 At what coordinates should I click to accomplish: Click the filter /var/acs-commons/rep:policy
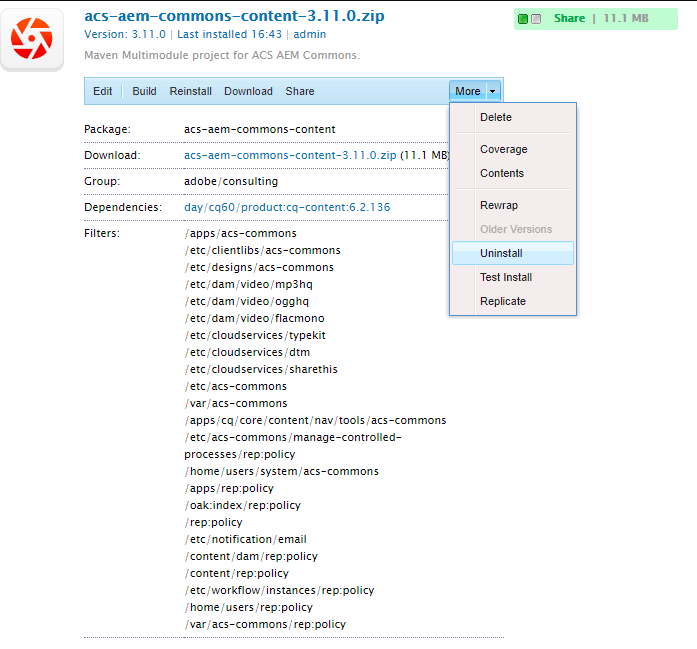(265, 624)
